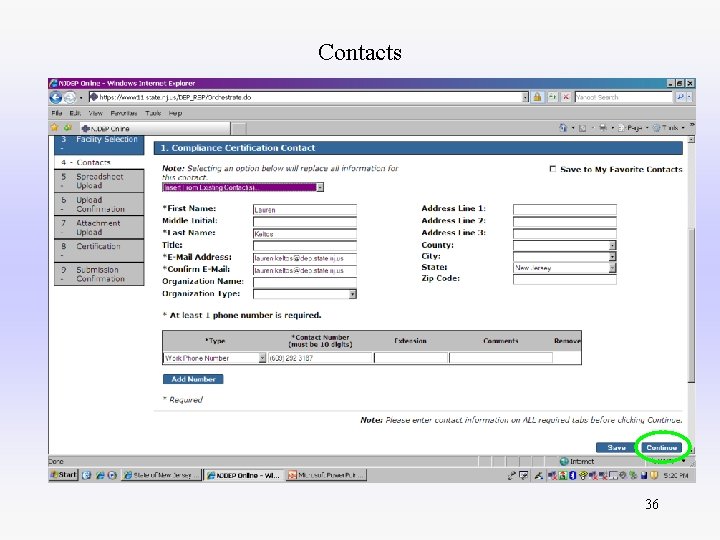Open the Tools menu in menu bar
Viewport: 720px width, 540px height.
click(x=153, y=113)
